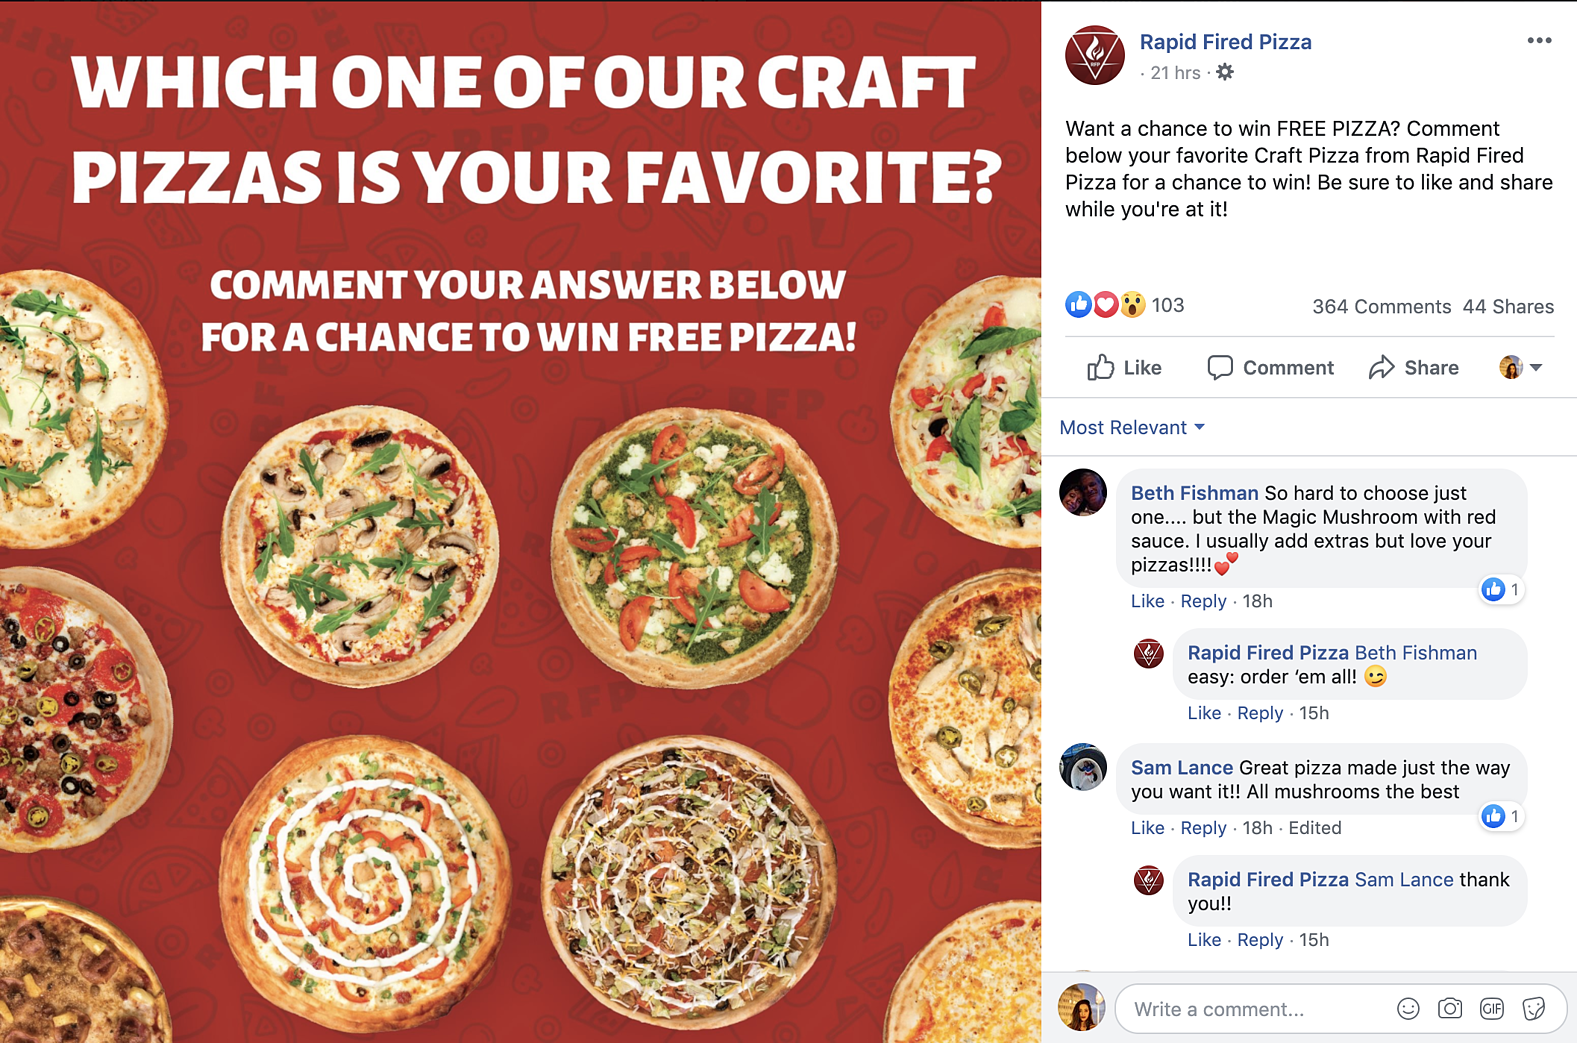
Task: Click the Comment action button
Action: point(1270,368)
